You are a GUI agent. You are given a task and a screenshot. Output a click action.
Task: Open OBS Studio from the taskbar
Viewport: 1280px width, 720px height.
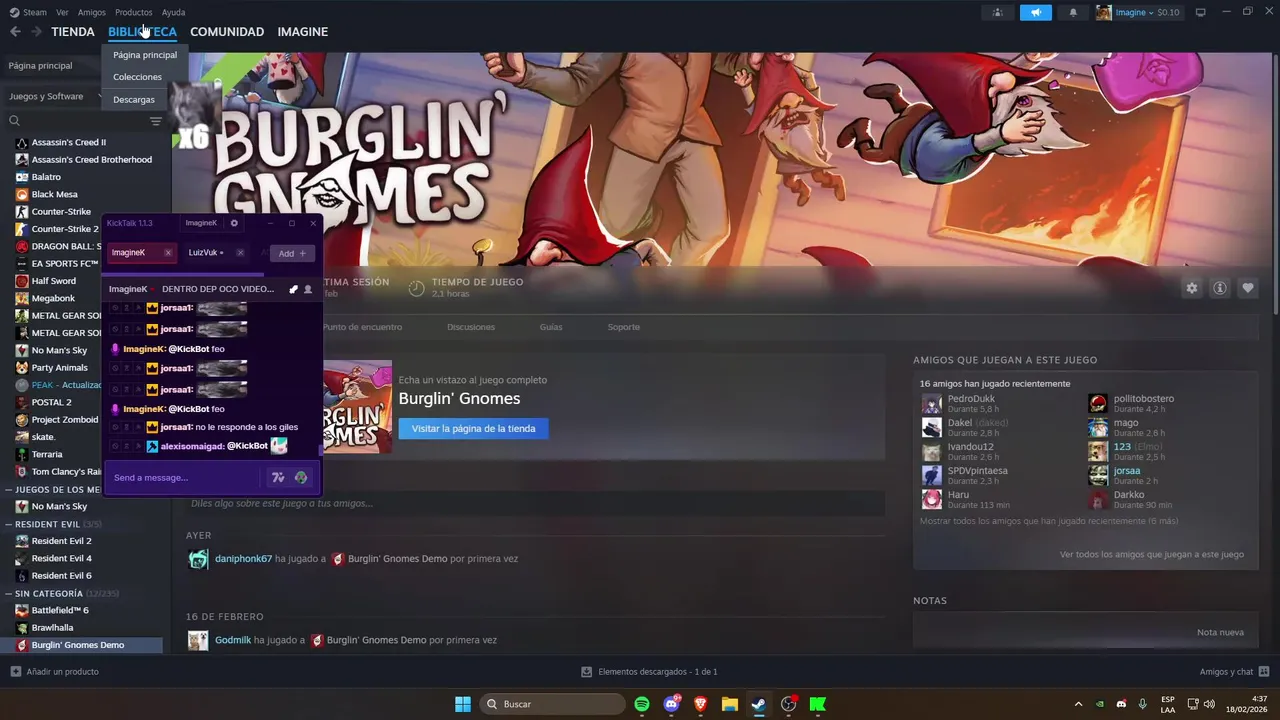788,704
